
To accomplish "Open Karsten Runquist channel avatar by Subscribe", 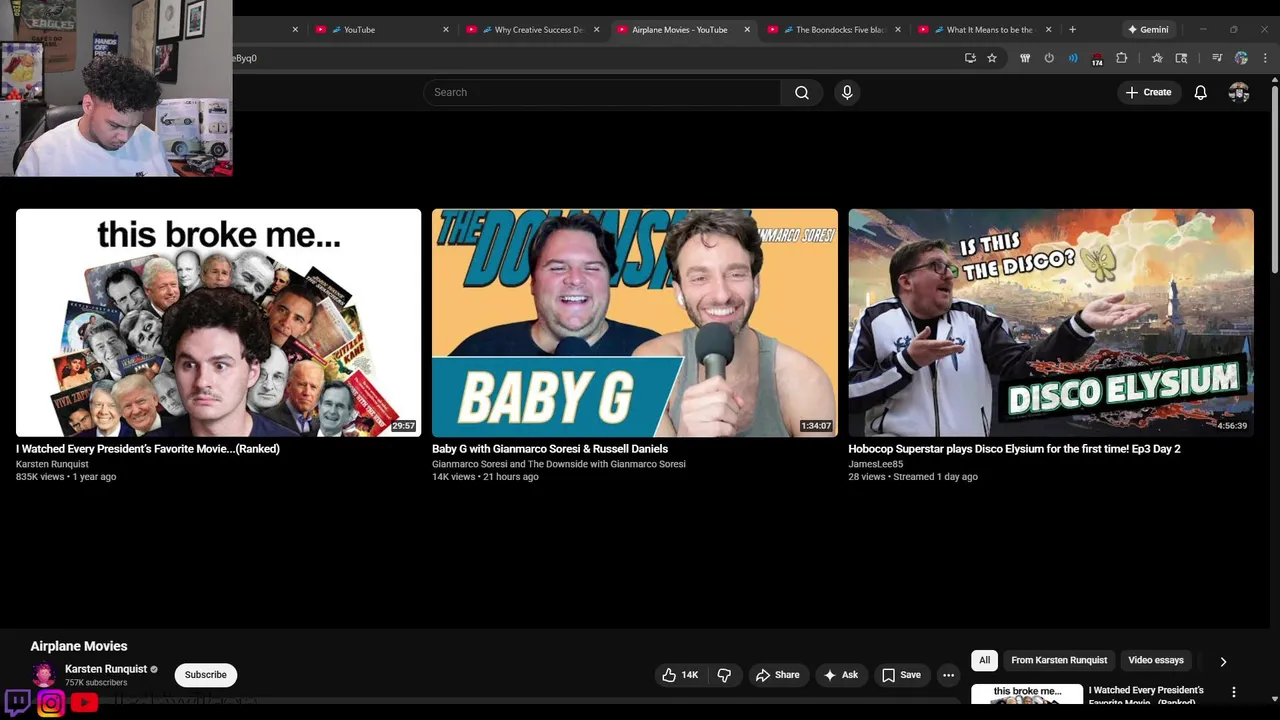I will pos(43,675).
